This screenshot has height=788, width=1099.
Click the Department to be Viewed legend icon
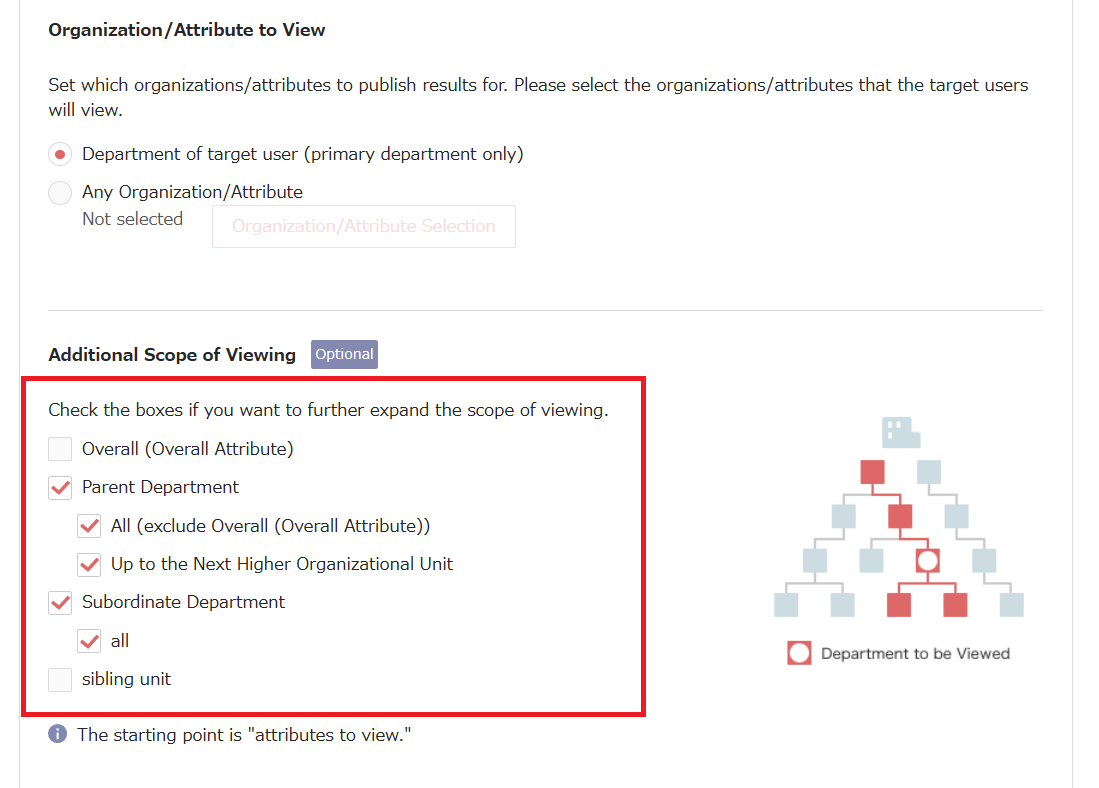(799, 654)
